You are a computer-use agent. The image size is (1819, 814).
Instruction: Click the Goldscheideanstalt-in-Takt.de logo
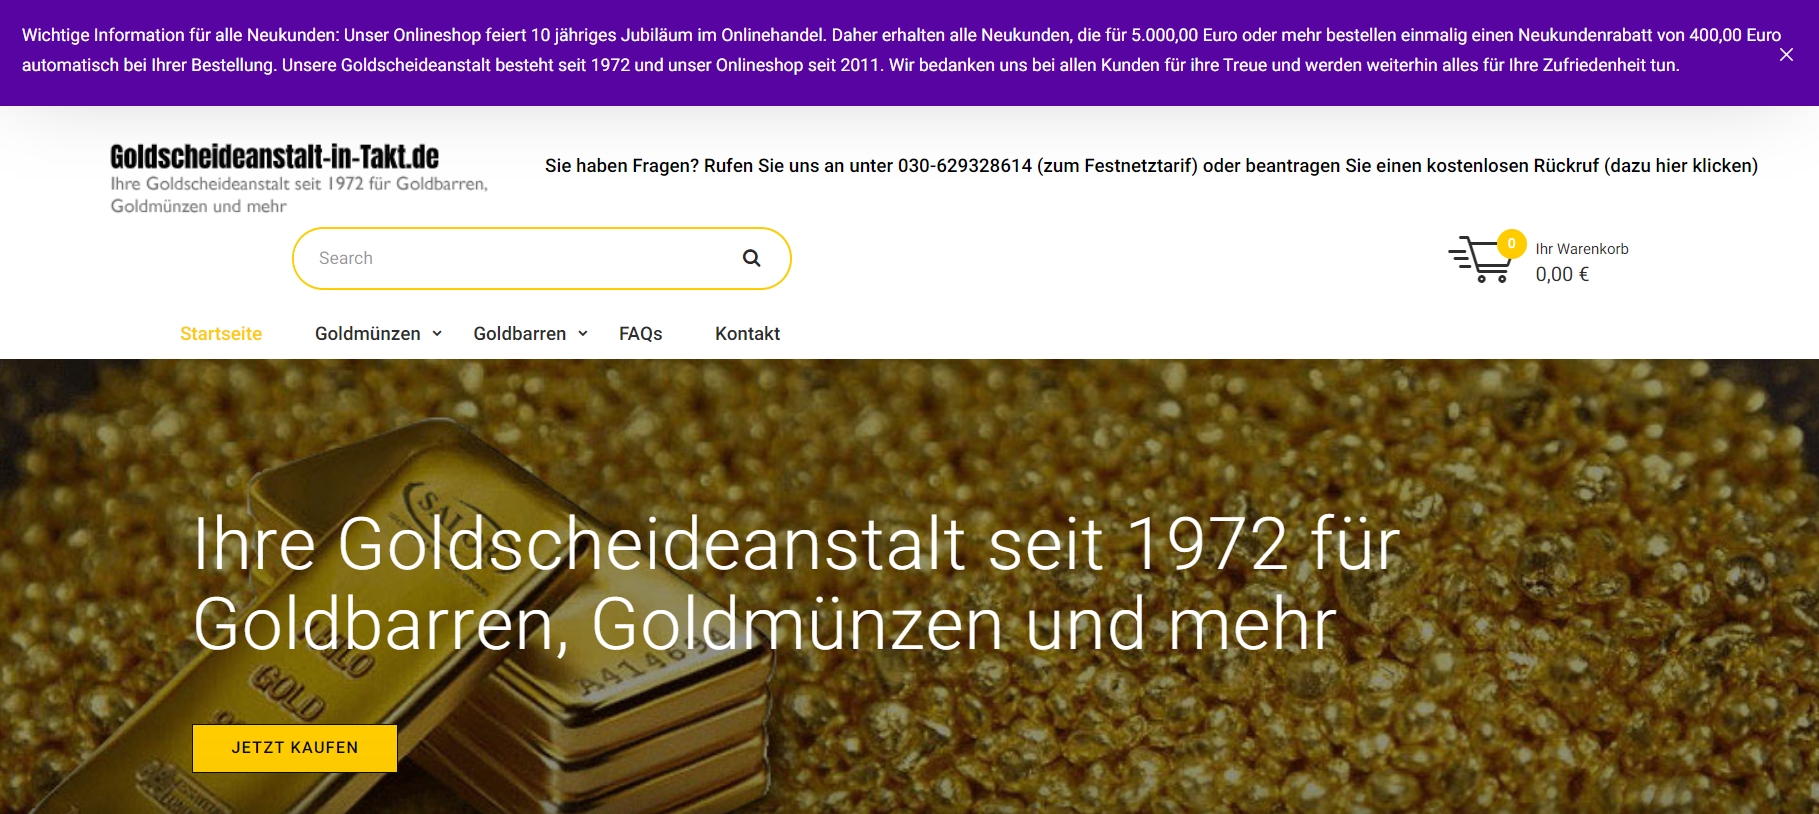[x=275, y=157]
